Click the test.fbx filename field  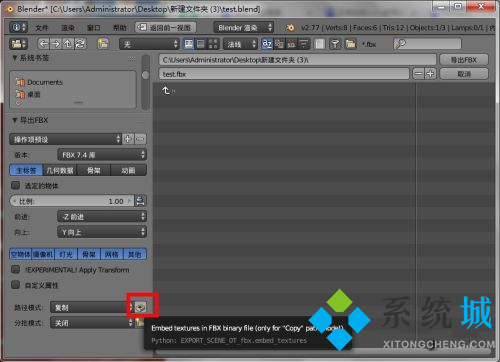(x=284, y=74)
